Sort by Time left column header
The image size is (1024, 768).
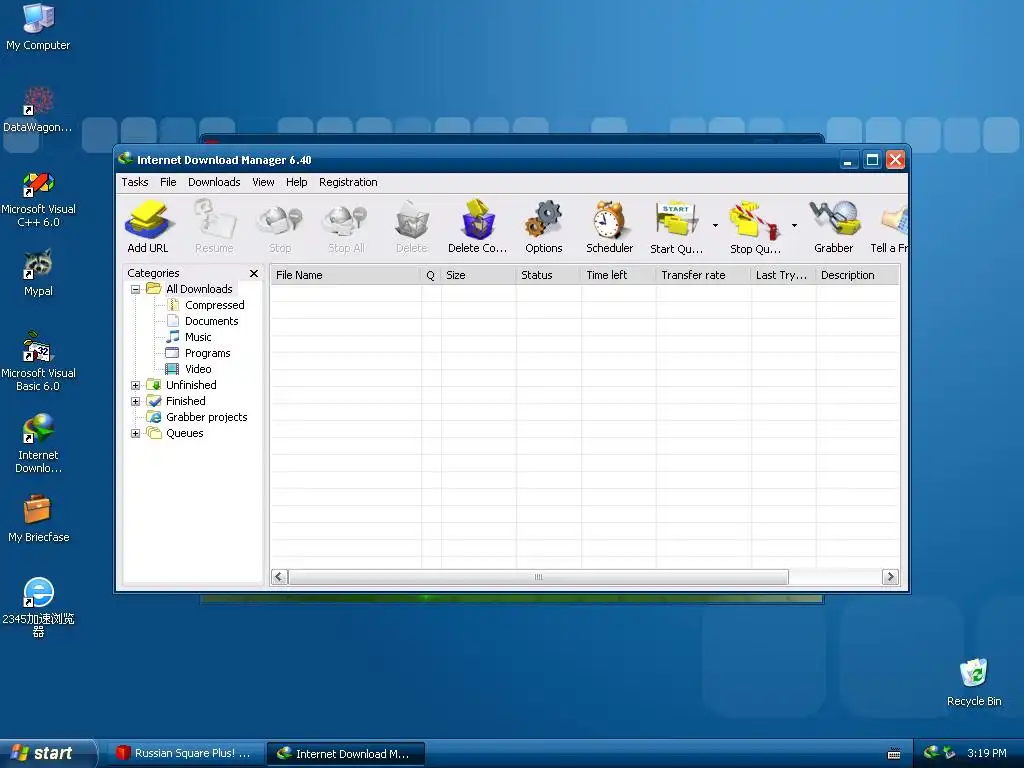[x=618, y=275]
